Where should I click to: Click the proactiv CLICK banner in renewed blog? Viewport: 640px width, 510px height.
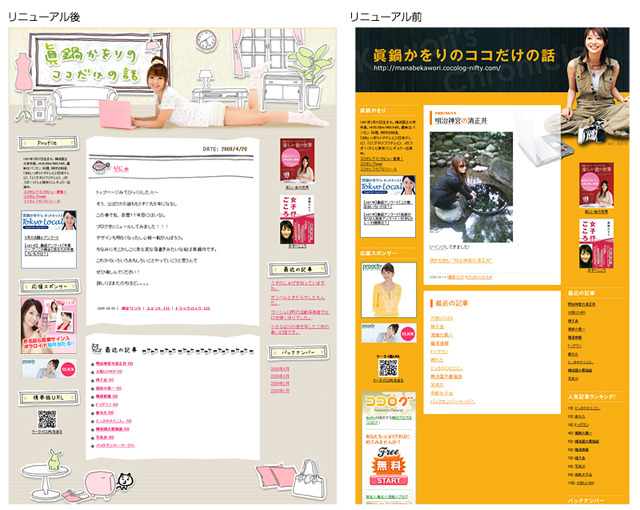(49, 368)
